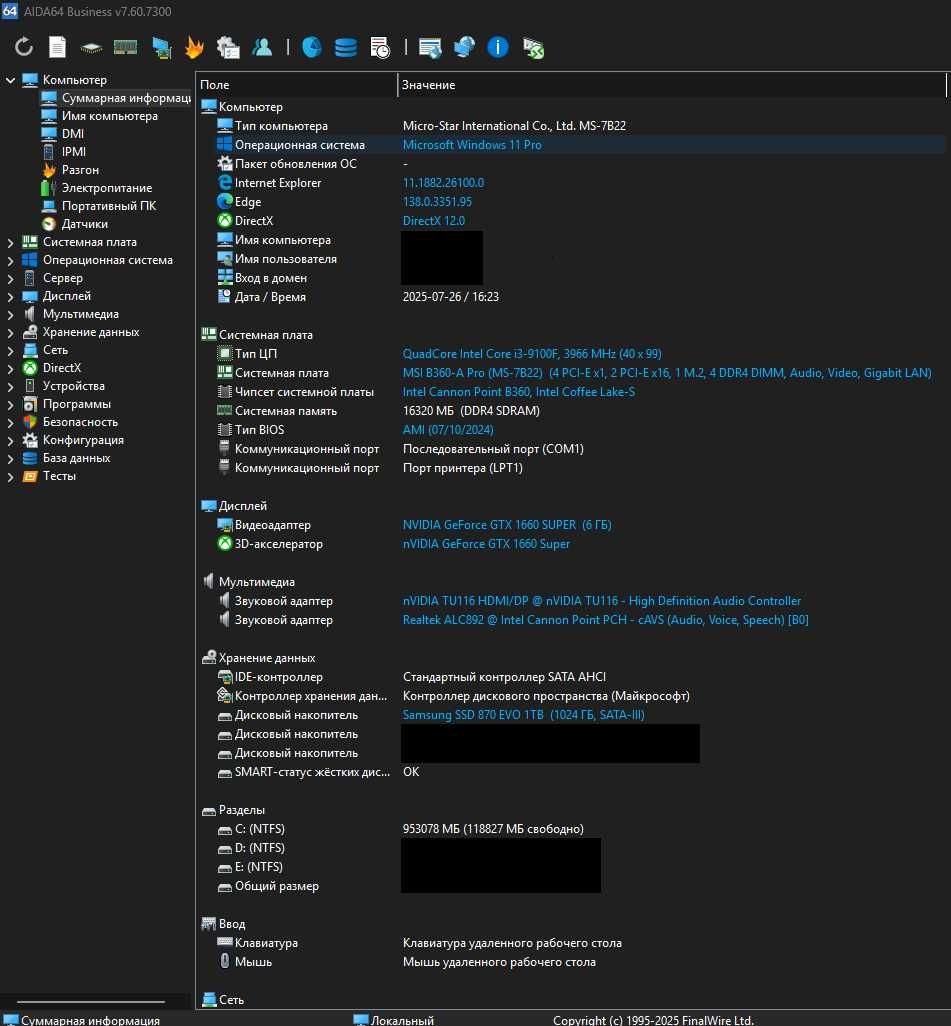This screenshot has width=951, height=1026.
Task: Select the Конфигурация tree item
Action: (83, 440)
